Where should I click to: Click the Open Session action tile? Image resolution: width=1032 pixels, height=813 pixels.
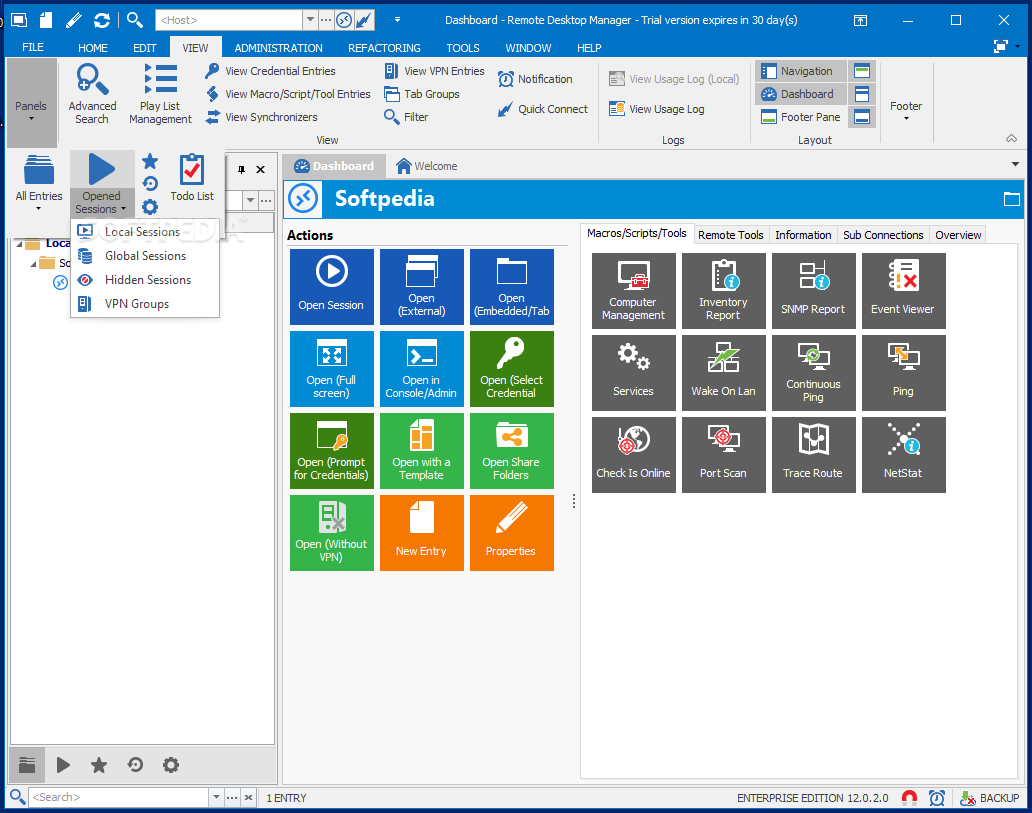pyautogui.click(x=332, y=287)
